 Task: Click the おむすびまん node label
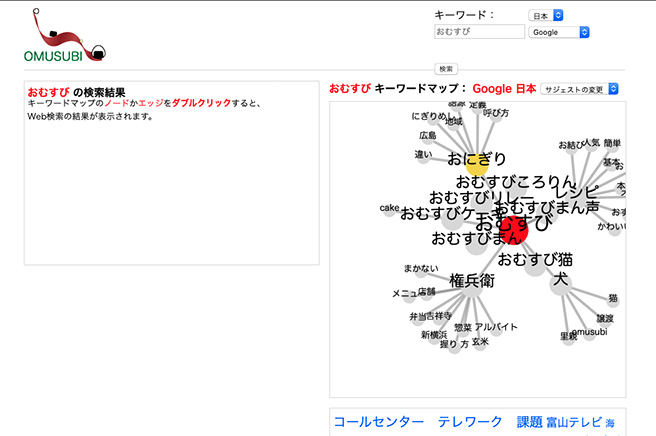[476, 238]
